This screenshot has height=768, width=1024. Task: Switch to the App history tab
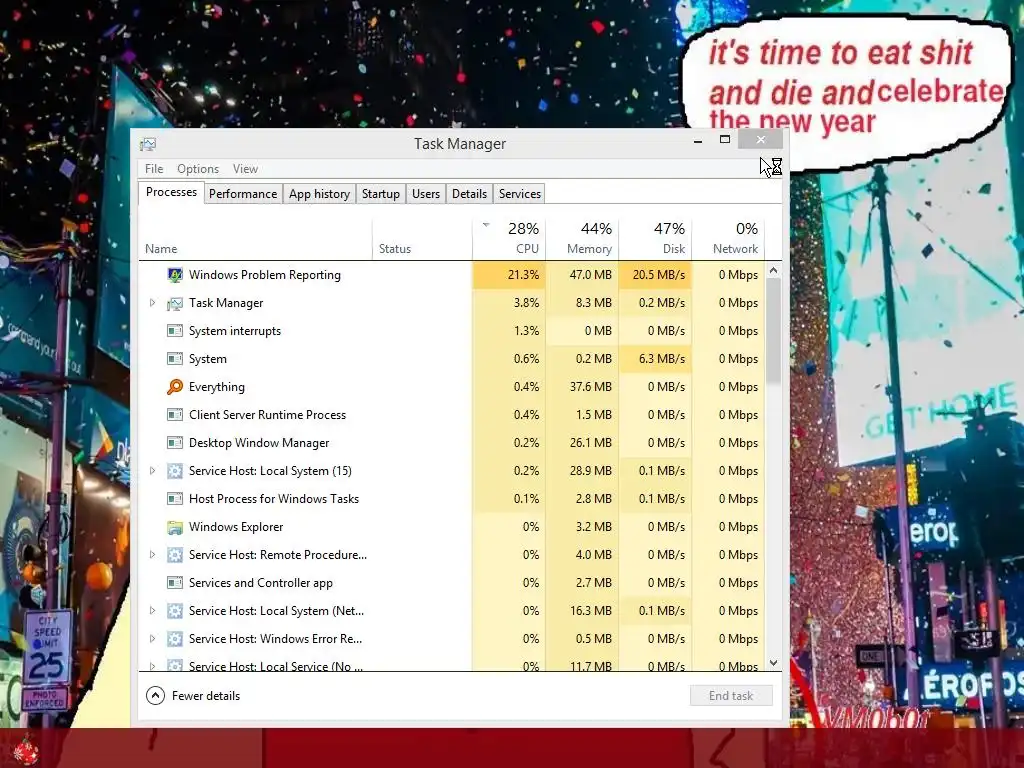click(x=319, y=194)
